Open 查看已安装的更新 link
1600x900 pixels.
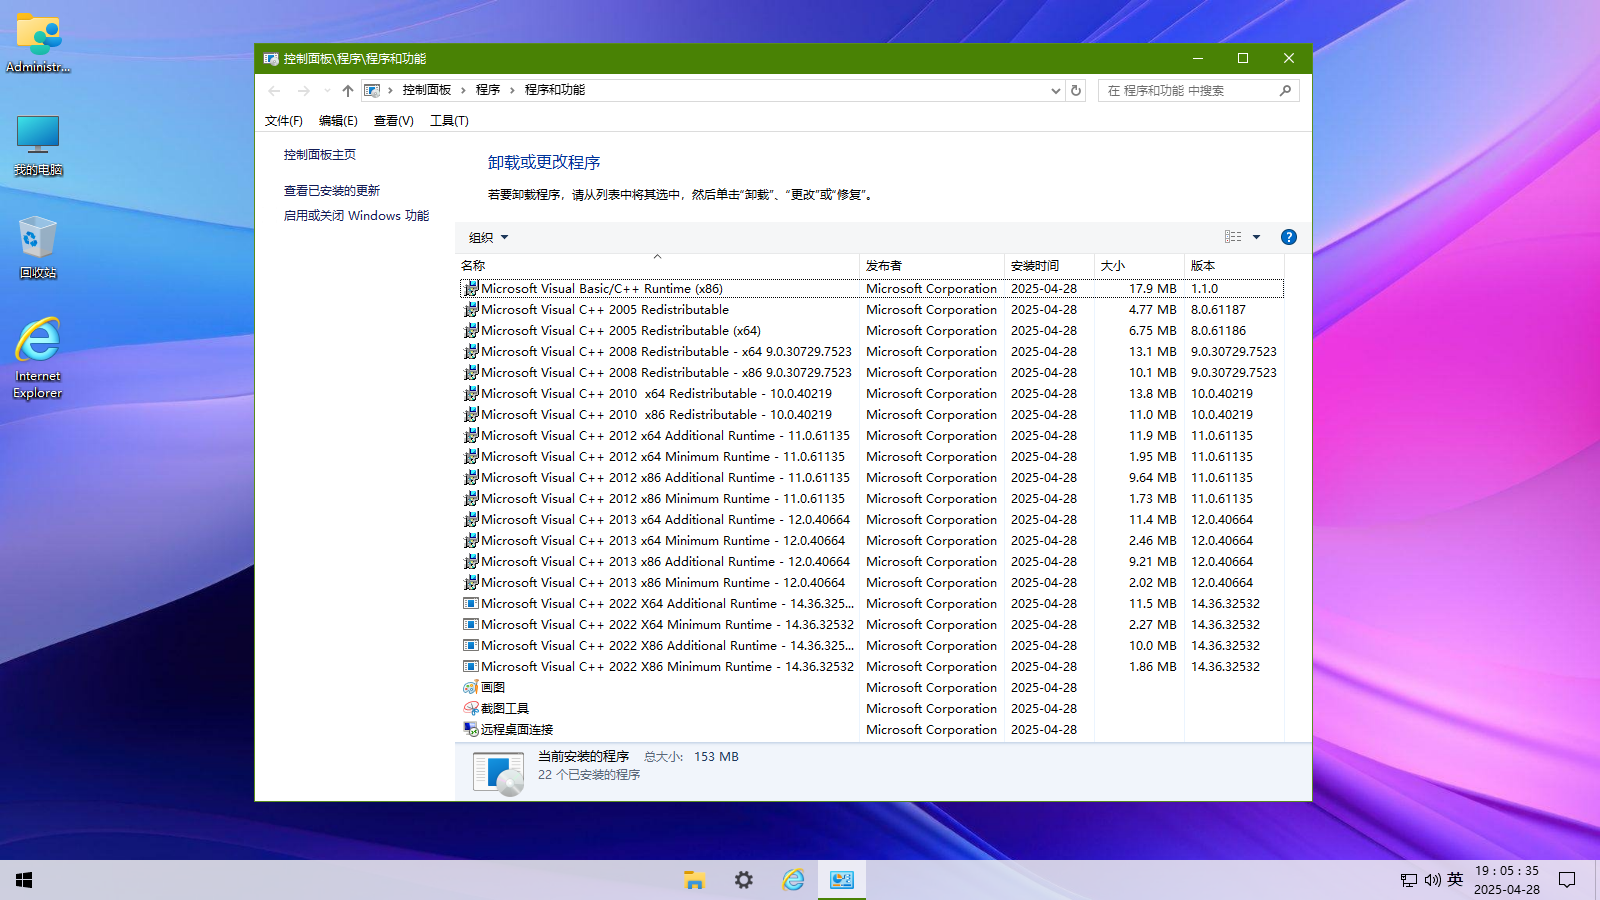[x=332, y=191]
